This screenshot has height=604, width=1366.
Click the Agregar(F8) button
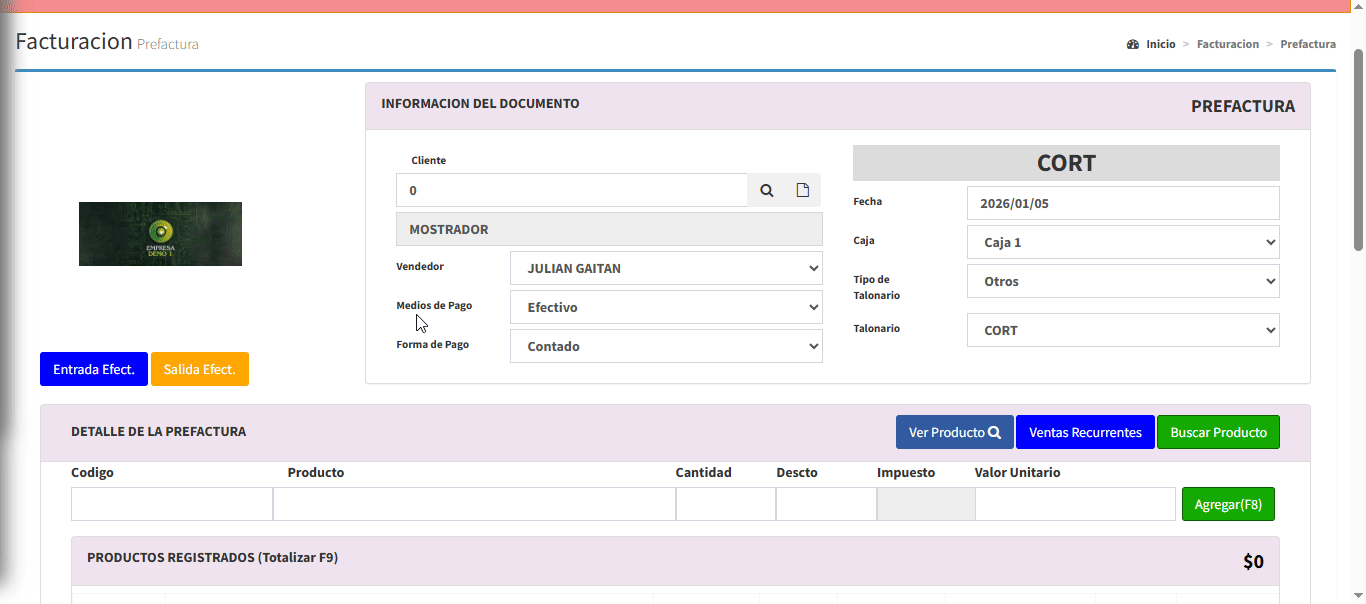click(x=1227, y=504)
